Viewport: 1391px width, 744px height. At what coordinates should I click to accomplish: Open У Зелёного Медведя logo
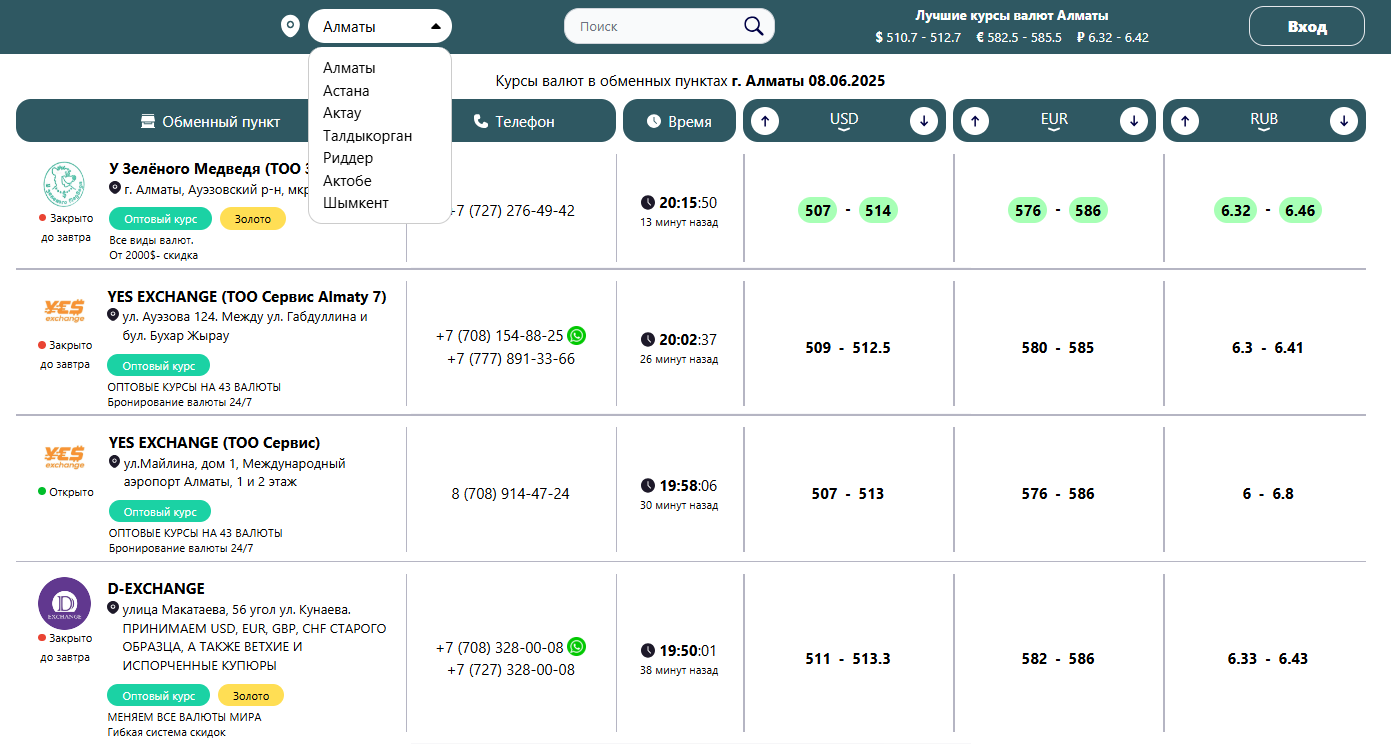coord(65,182)
